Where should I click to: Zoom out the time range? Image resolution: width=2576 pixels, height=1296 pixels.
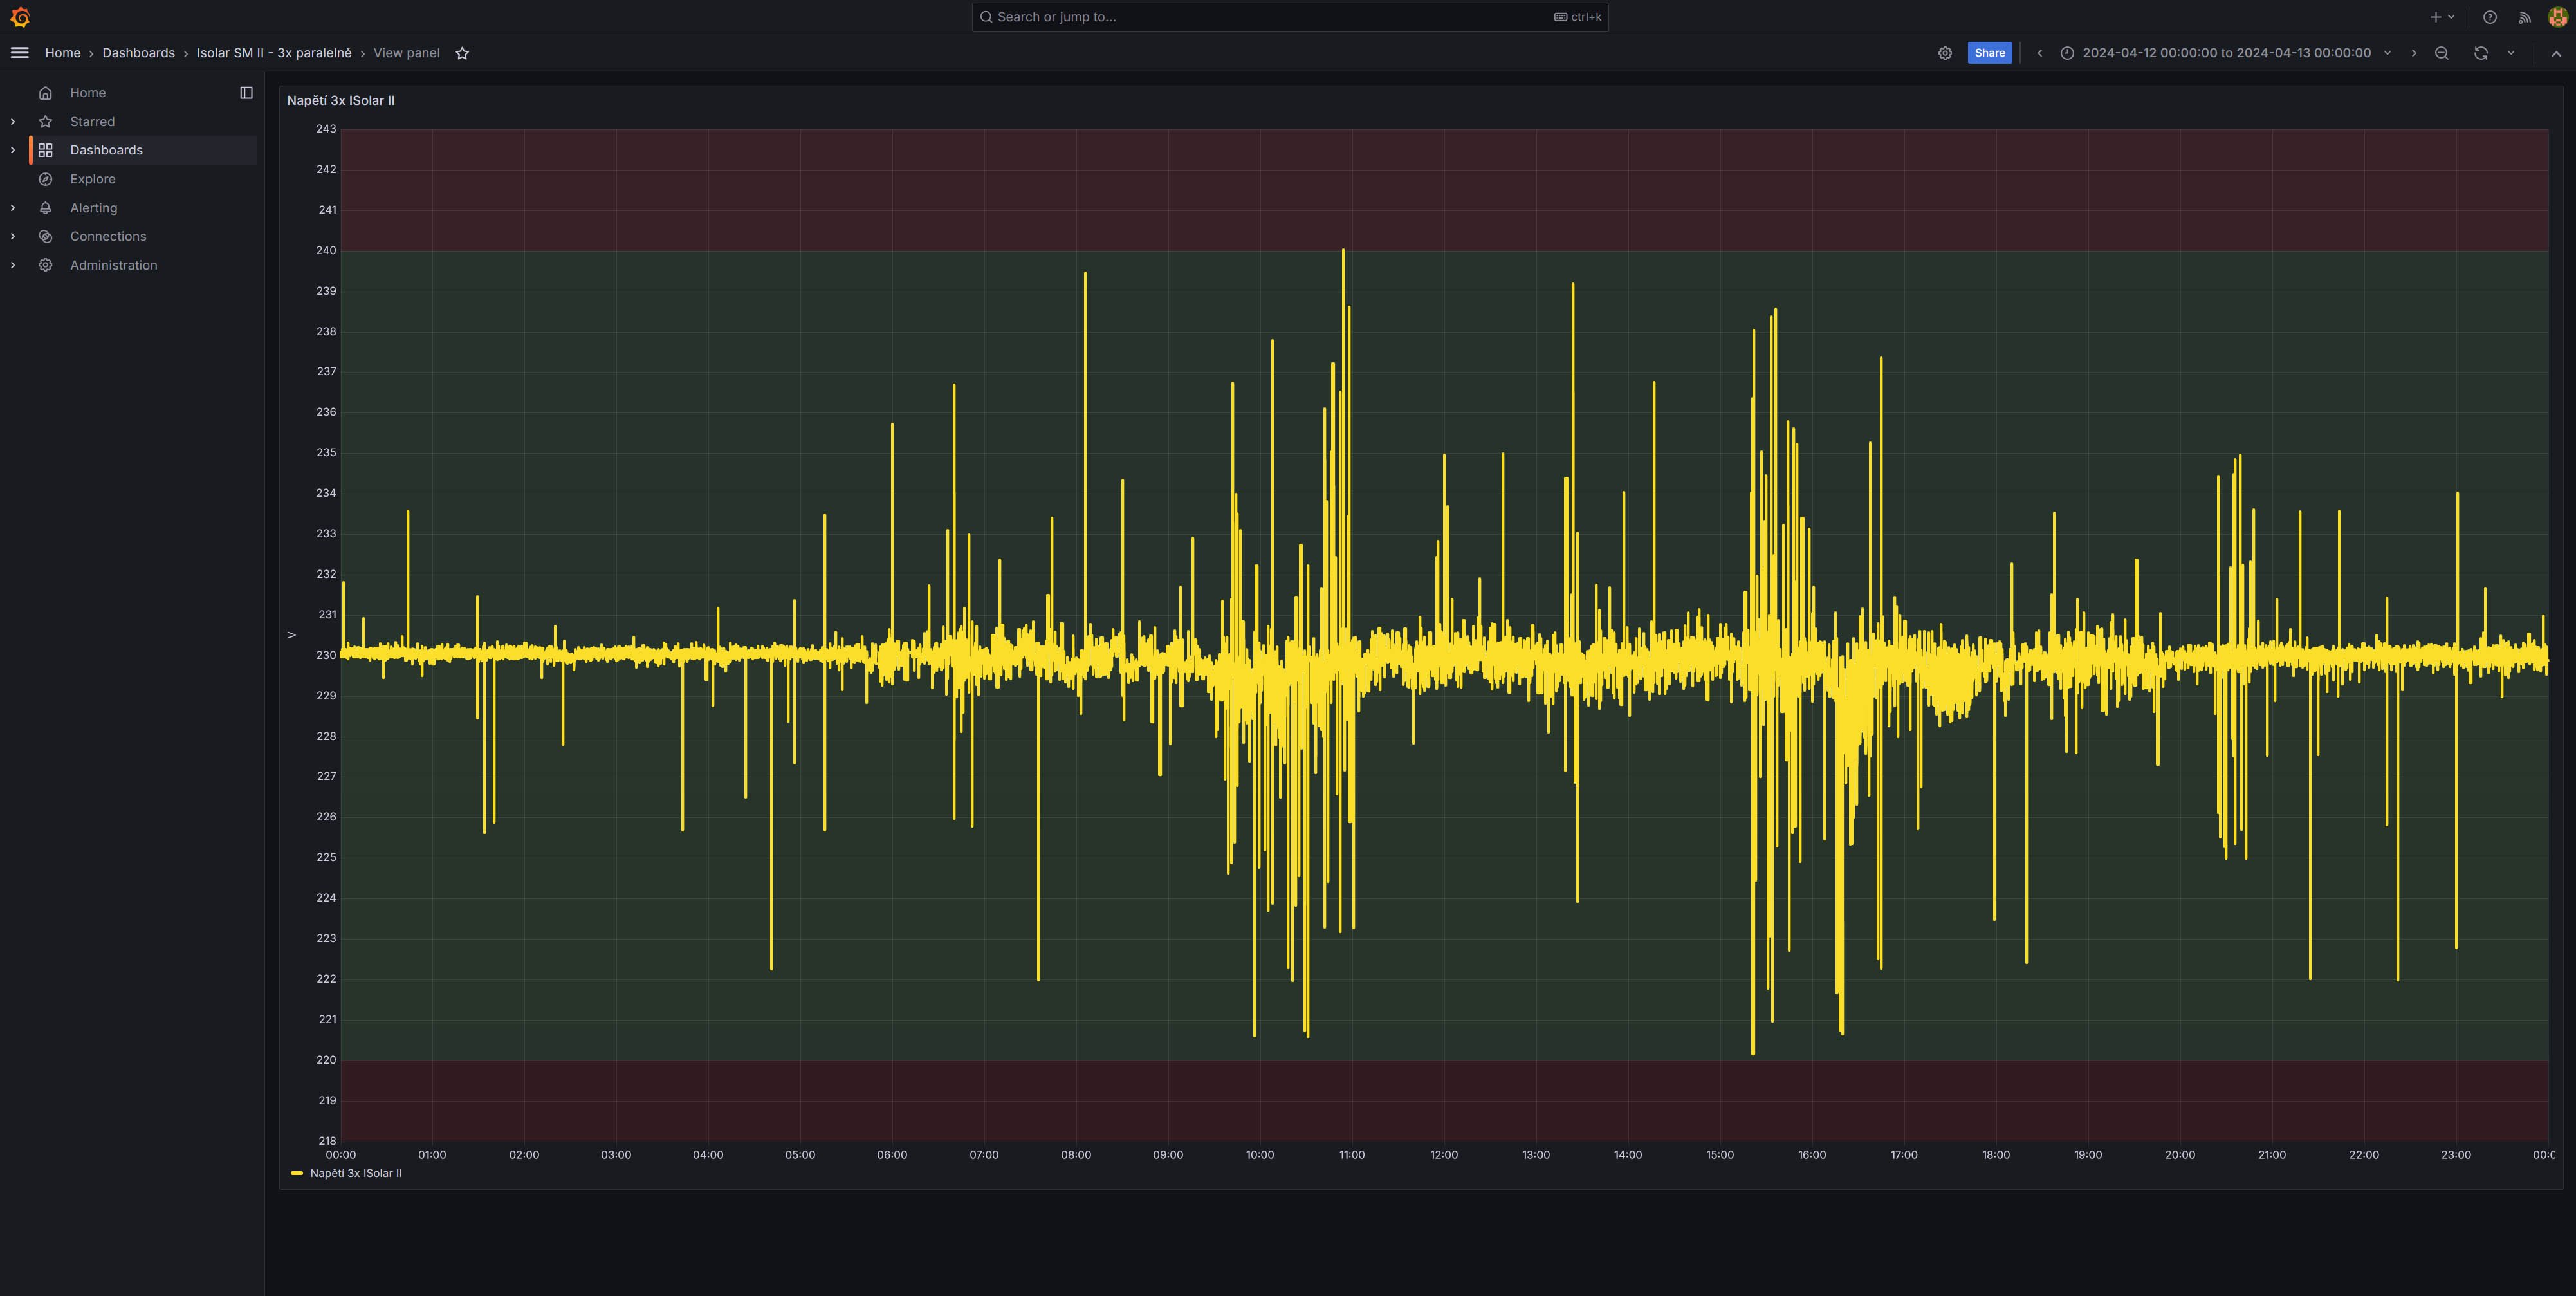[2441, 53]
